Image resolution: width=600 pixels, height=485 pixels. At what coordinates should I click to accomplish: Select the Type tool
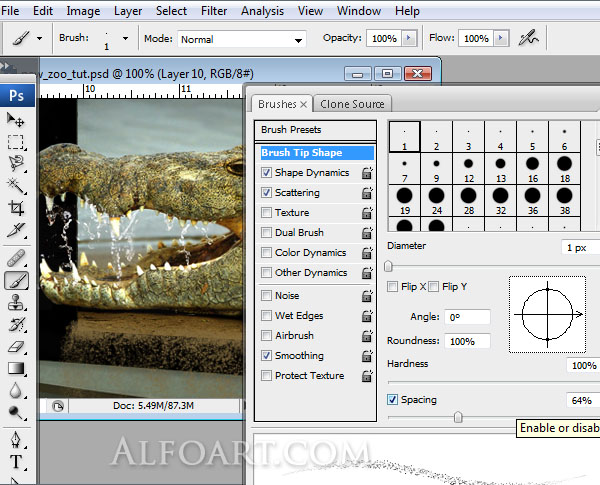pyautogui.click(x=16, y=462)
